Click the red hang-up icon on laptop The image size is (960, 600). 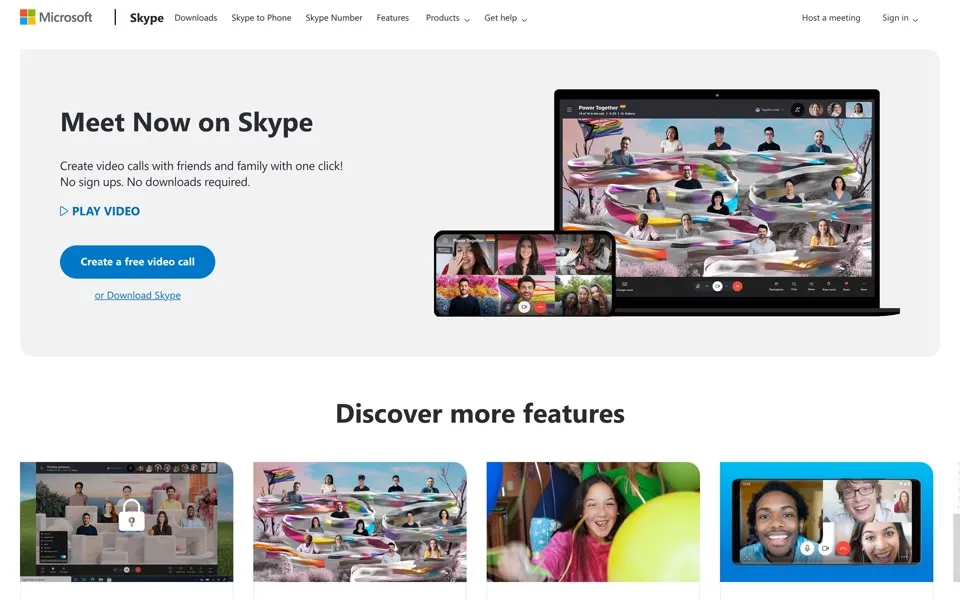click(x=737, y=286)
